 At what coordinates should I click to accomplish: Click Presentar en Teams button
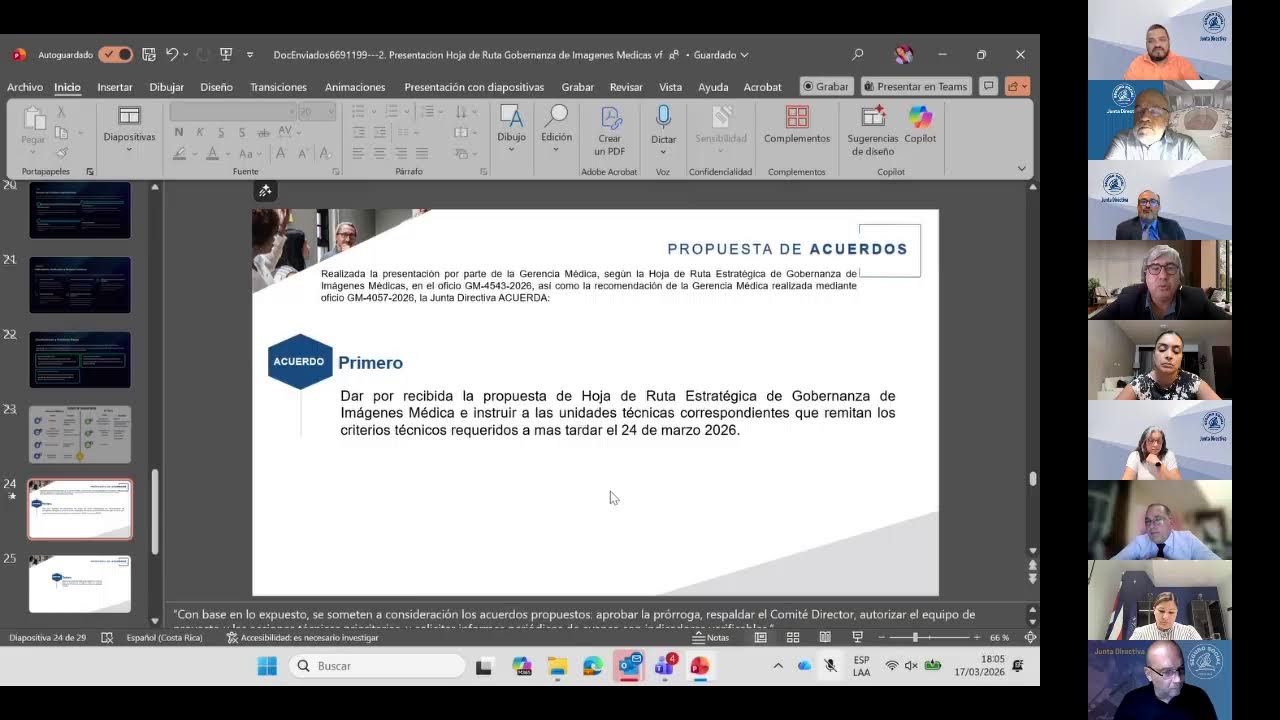[915, 87]
